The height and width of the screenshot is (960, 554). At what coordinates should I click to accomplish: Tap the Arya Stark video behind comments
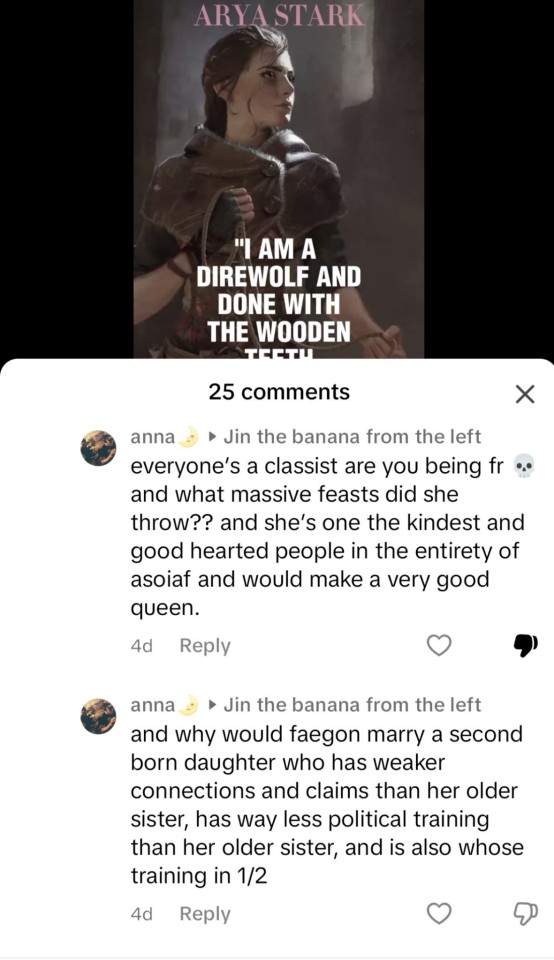tap(279, 179)
